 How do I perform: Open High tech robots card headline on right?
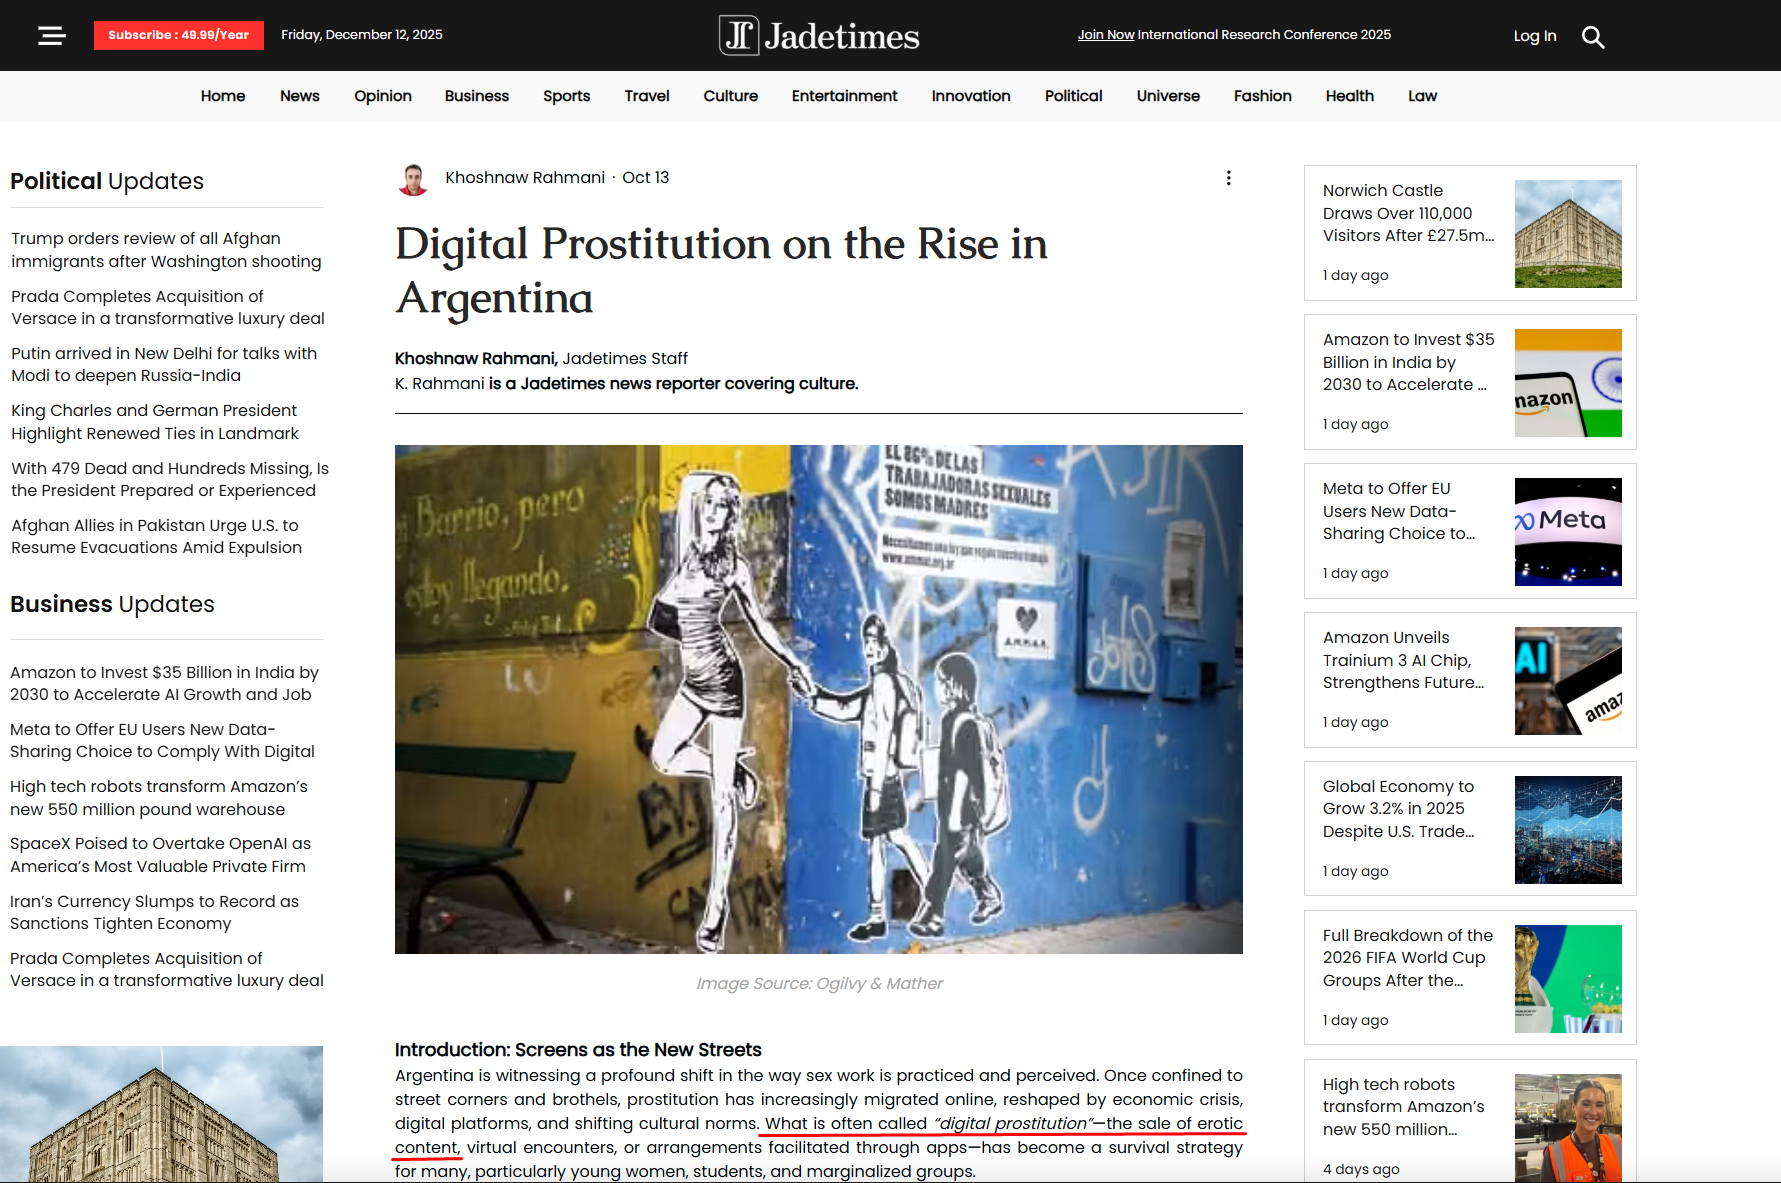[x=1404, y=1107]
